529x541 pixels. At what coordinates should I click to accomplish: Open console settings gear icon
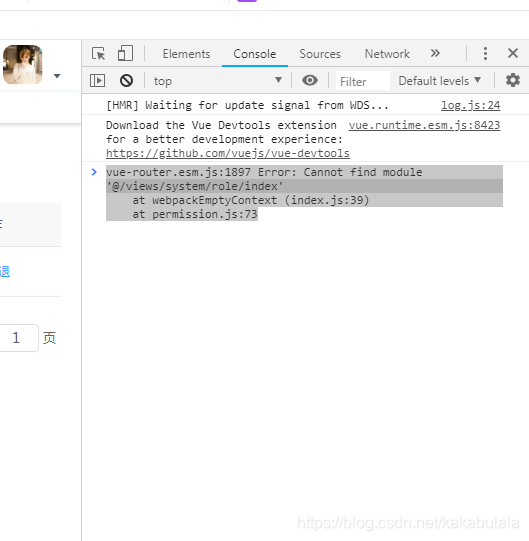[x=513, y=80]
